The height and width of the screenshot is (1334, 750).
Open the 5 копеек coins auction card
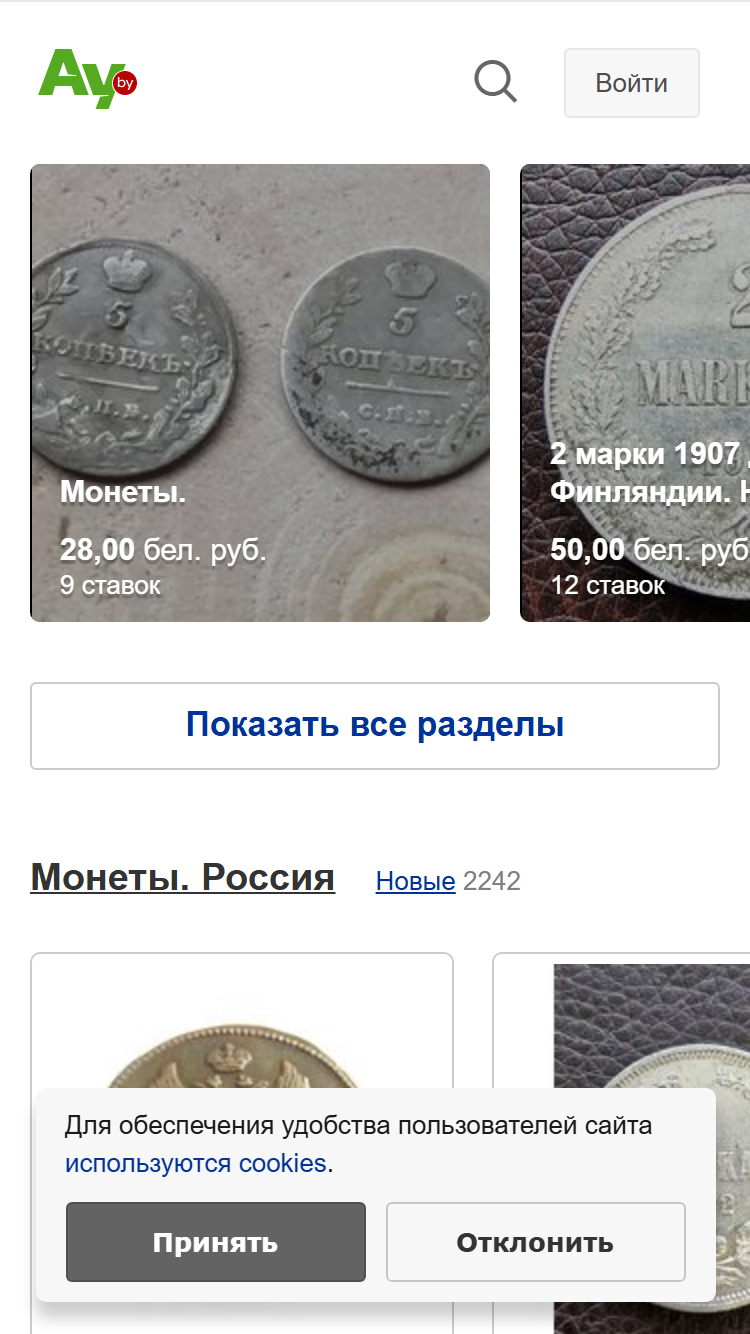(x=260, y=392)
